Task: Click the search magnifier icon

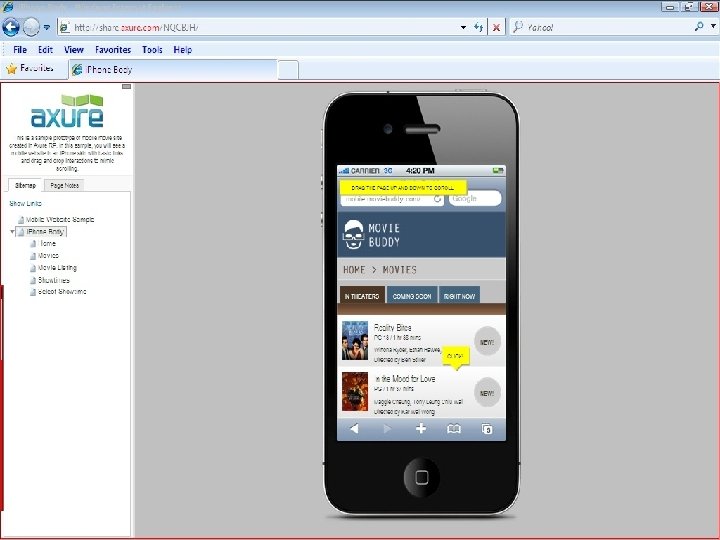Action: 699,27
